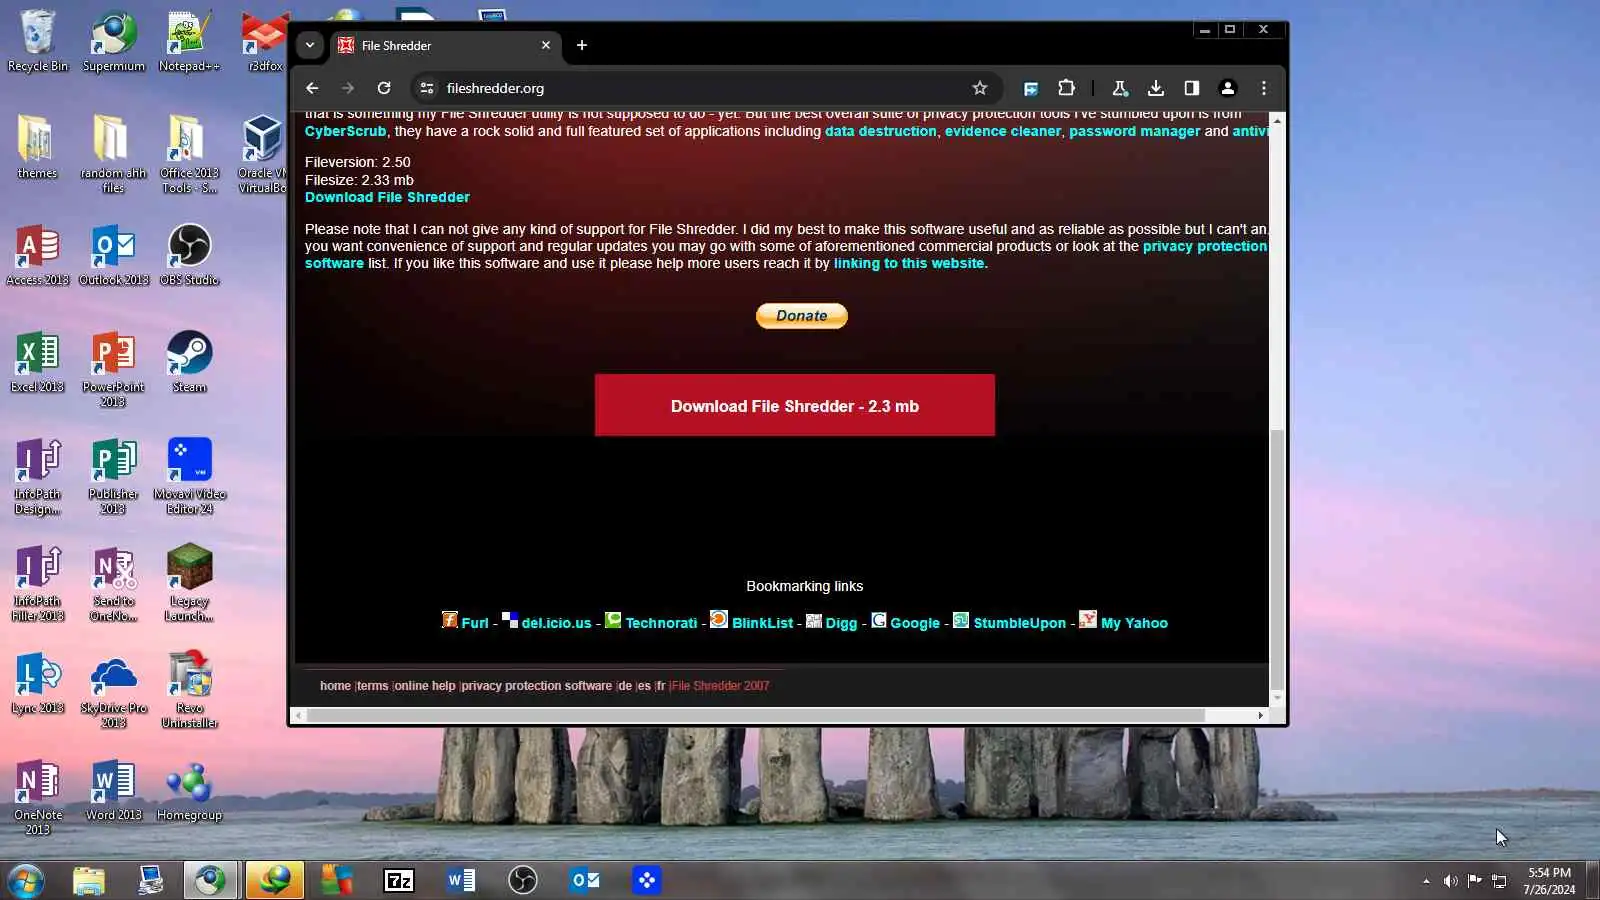The height and width of the screenshot is (900, 1600).
Task: Open the data destruction link
Action: pos(881,132)
